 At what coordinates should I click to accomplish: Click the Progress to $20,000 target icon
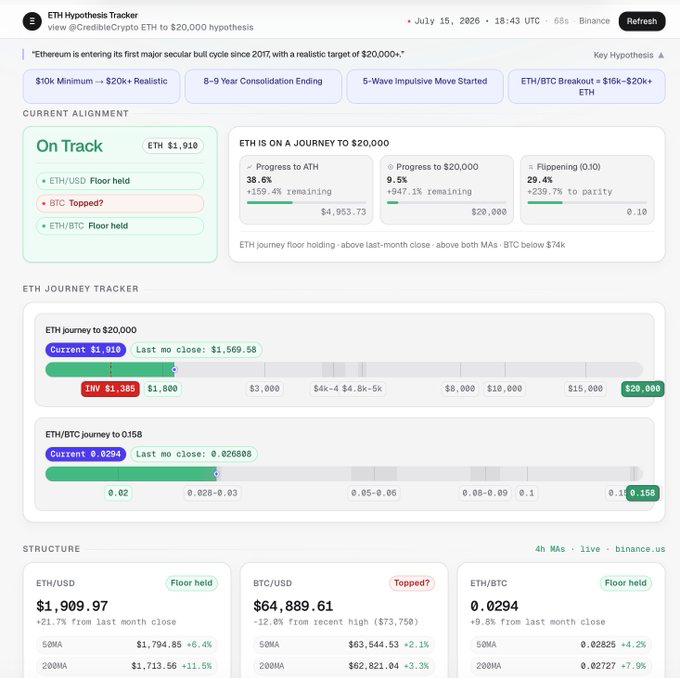tap(390, 167)
